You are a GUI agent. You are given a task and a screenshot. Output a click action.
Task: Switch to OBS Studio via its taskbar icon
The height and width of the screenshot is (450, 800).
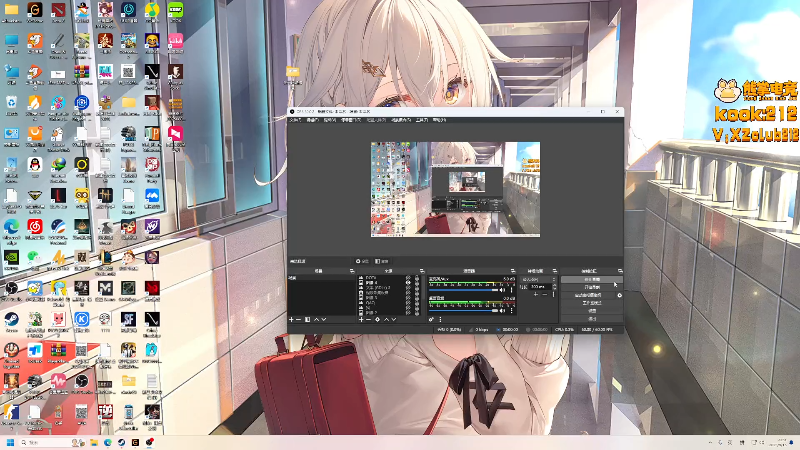tap(149, 442)
